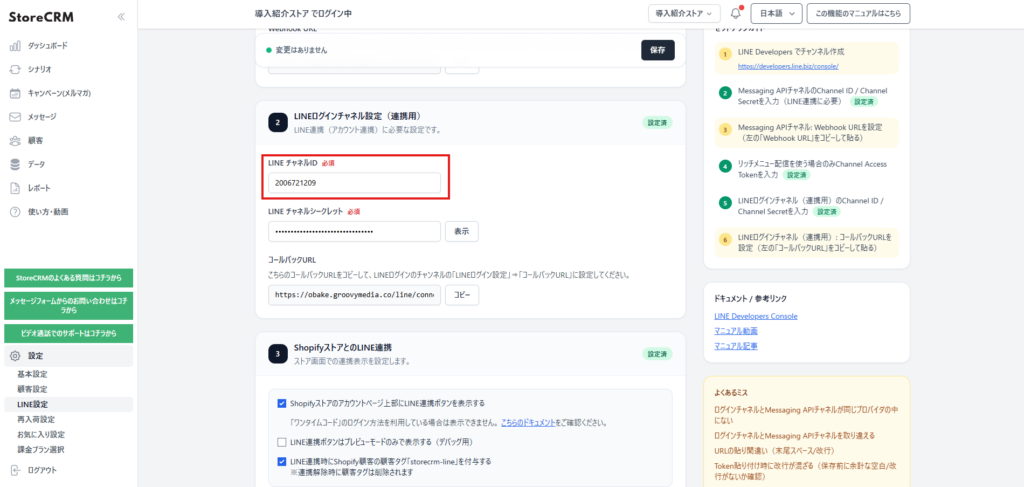The height and width of the screenshot is (487, 1024).
Task: Open the 日本語 language dropdown
Action: 777,14
